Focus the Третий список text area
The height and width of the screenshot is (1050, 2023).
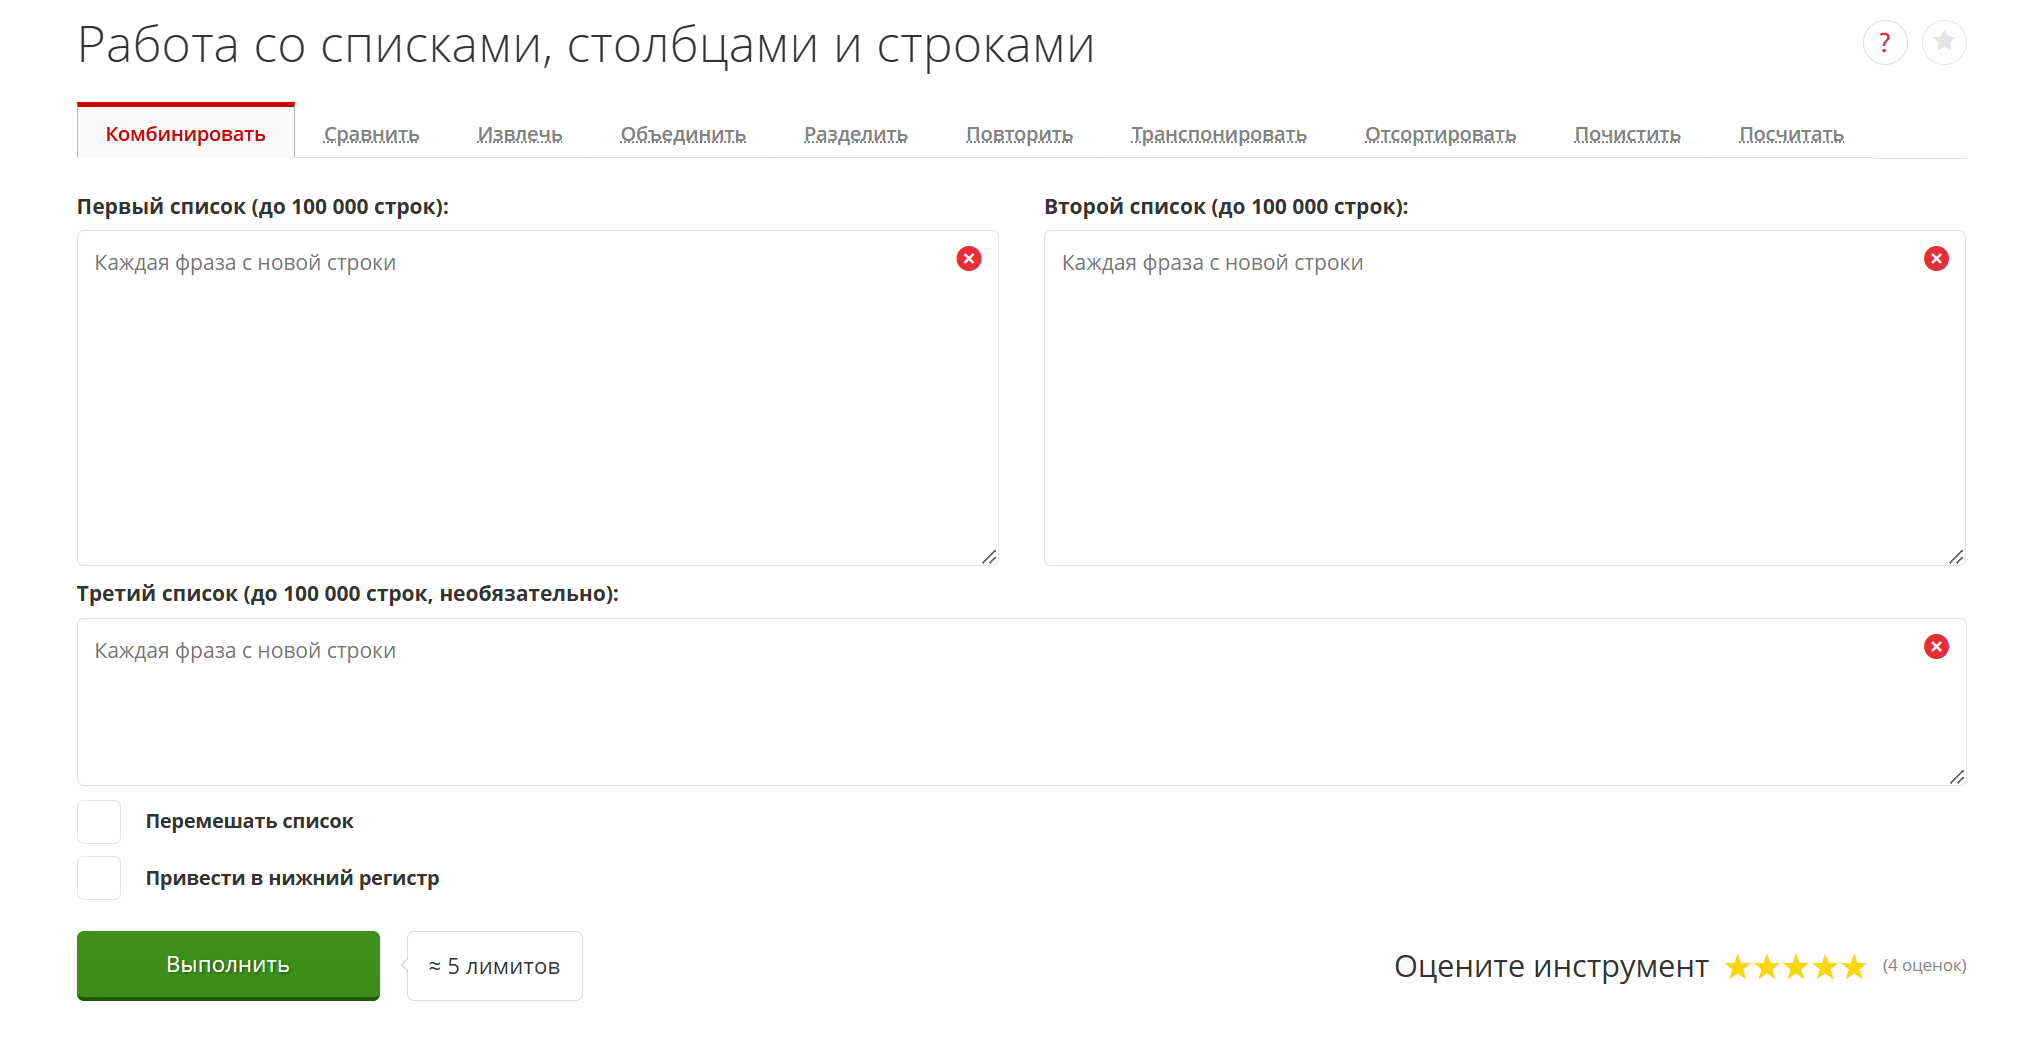[x=1021, y=702]
